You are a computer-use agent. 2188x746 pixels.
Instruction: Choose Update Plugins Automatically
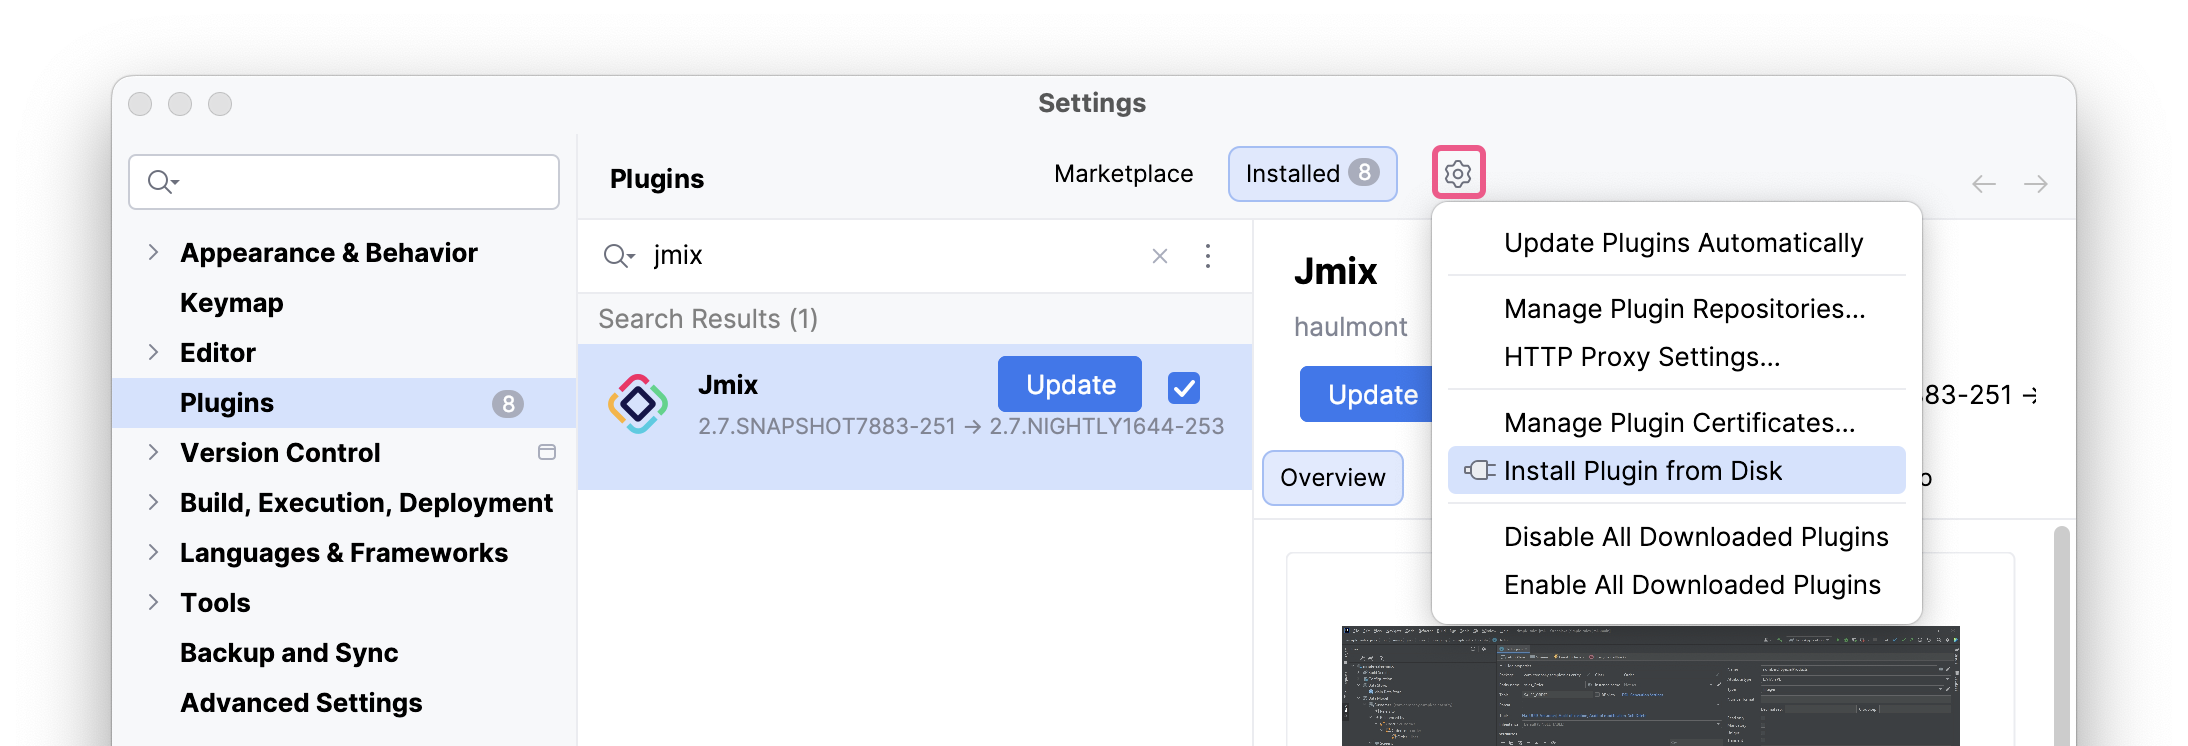tap(1677, 243)
